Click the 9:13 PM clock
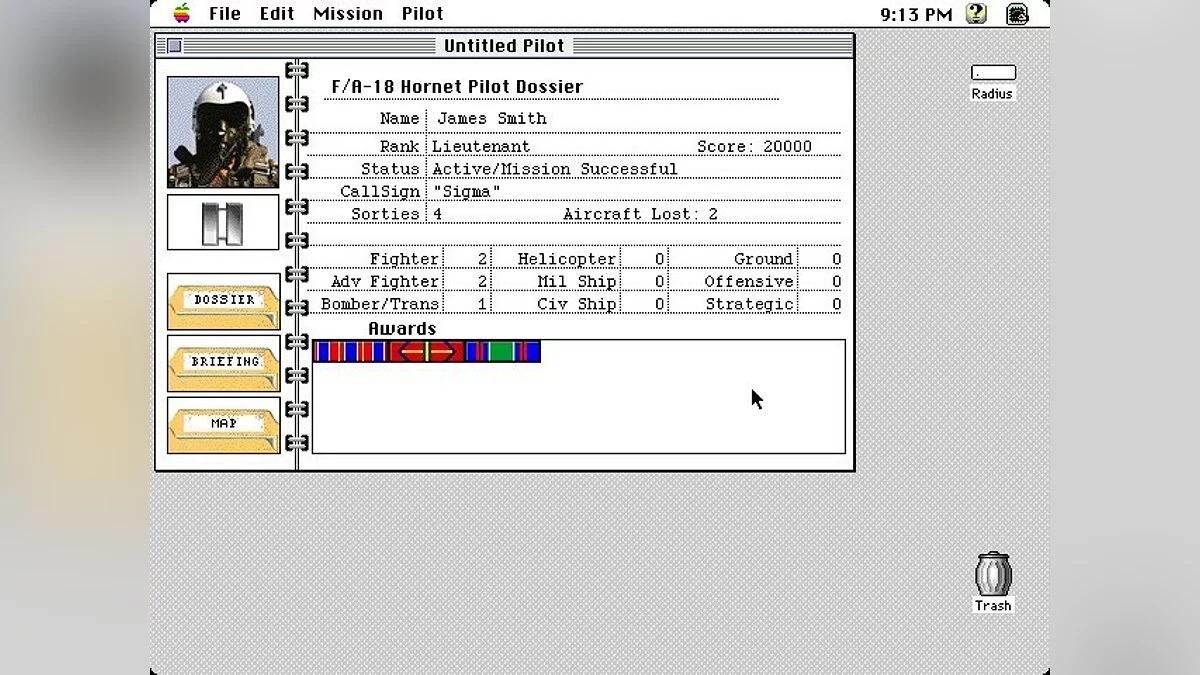The width and height of the screenshot is (1200, 675). (916, 14)
